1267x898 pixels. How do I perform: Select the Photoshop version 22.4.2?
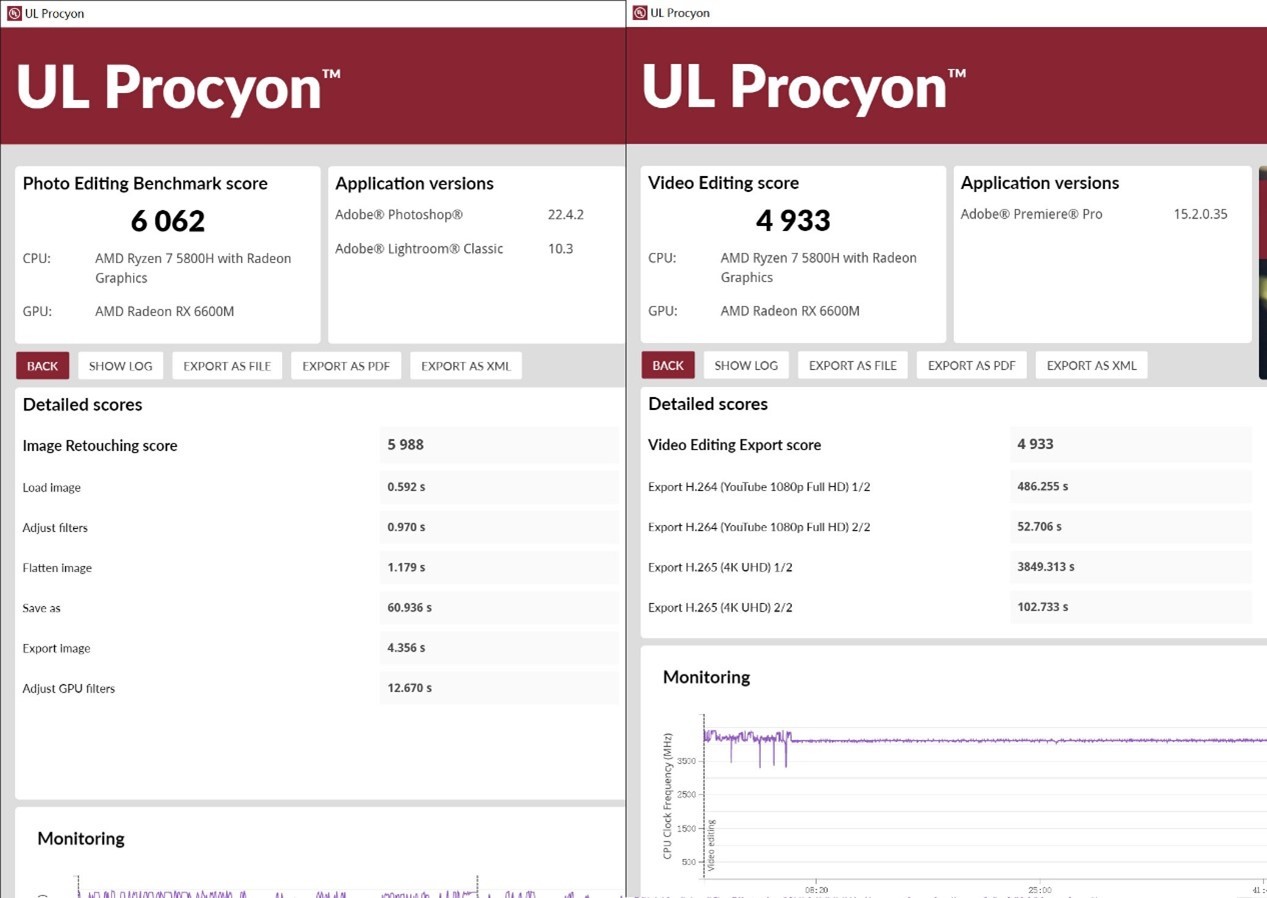click(566, 215)
